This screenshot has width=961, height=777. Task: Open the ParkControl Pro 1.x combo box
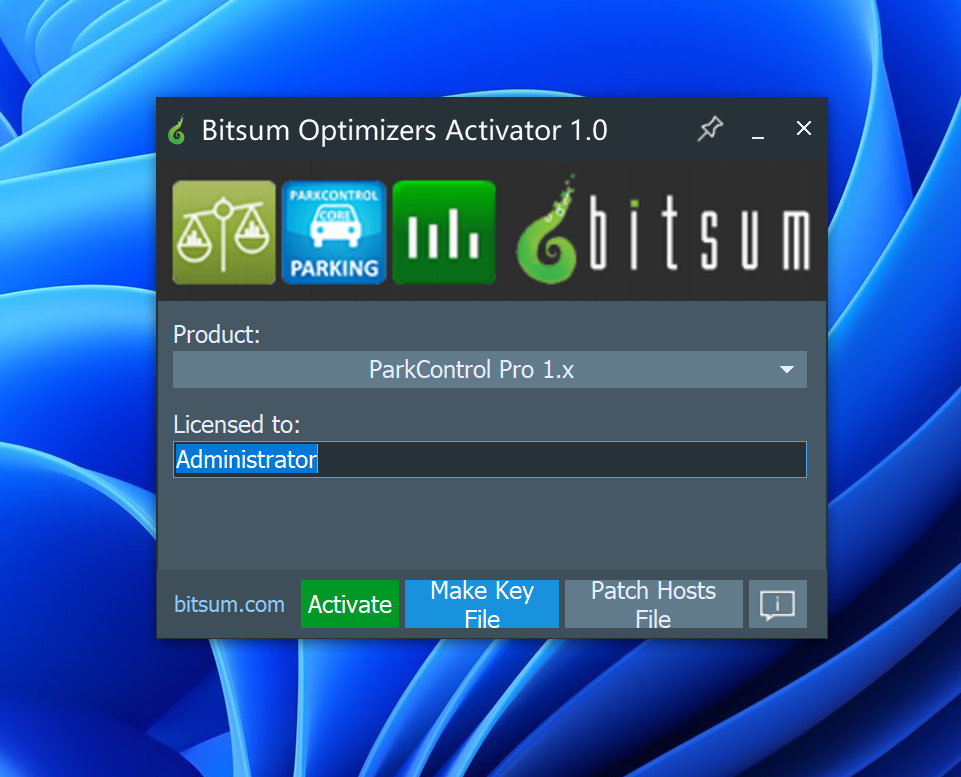click(472, 370)
